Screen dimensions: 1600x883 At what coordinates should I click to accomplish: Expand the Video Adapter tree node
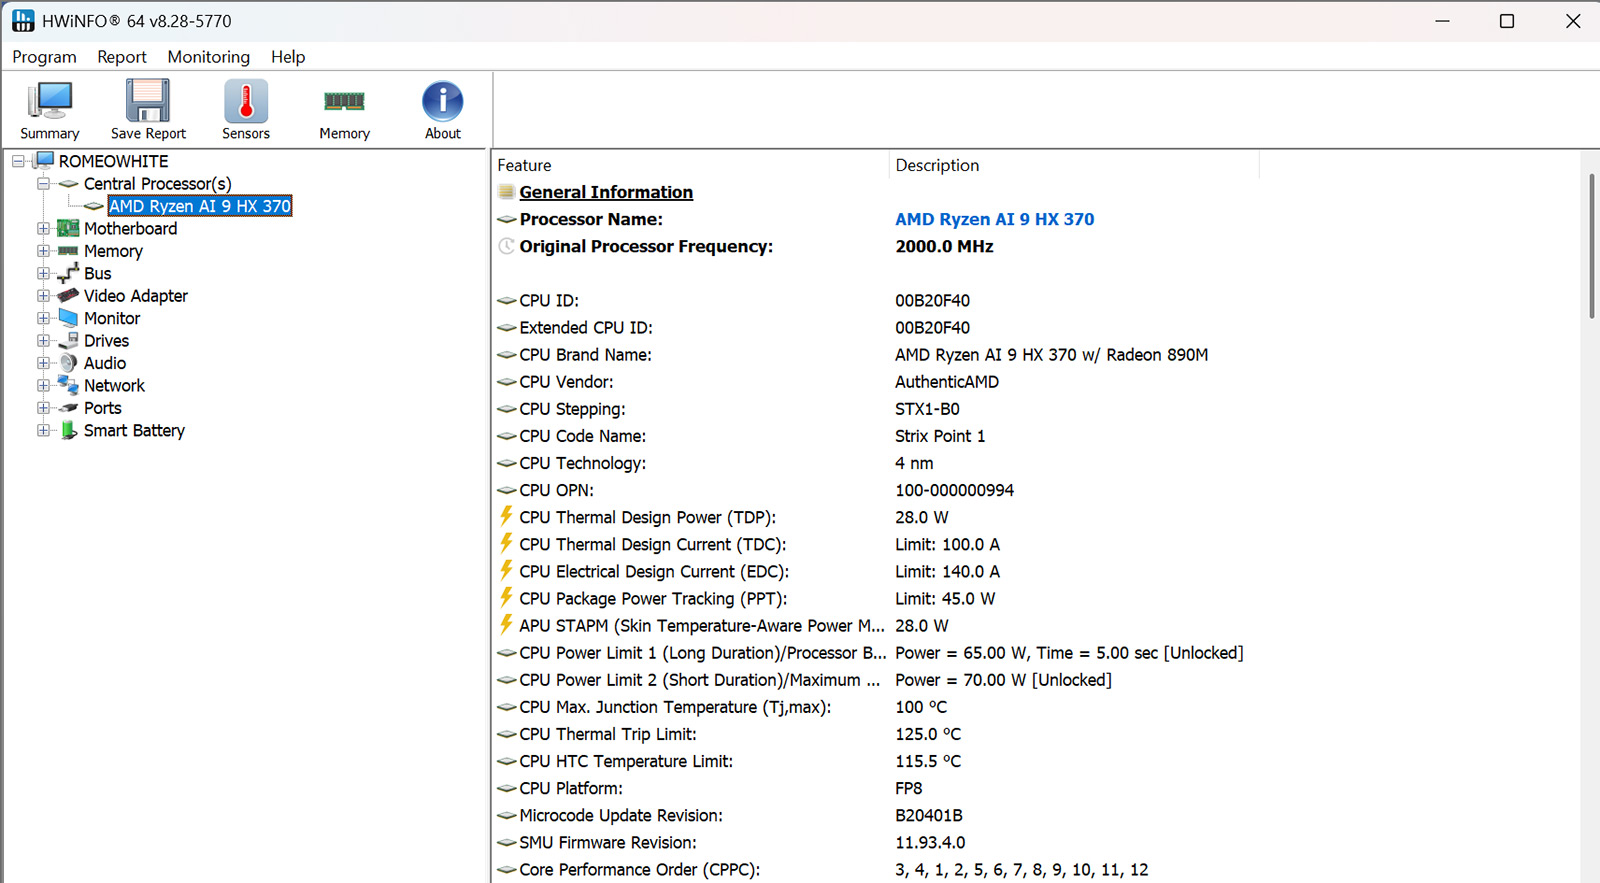(x=43, y=296)
